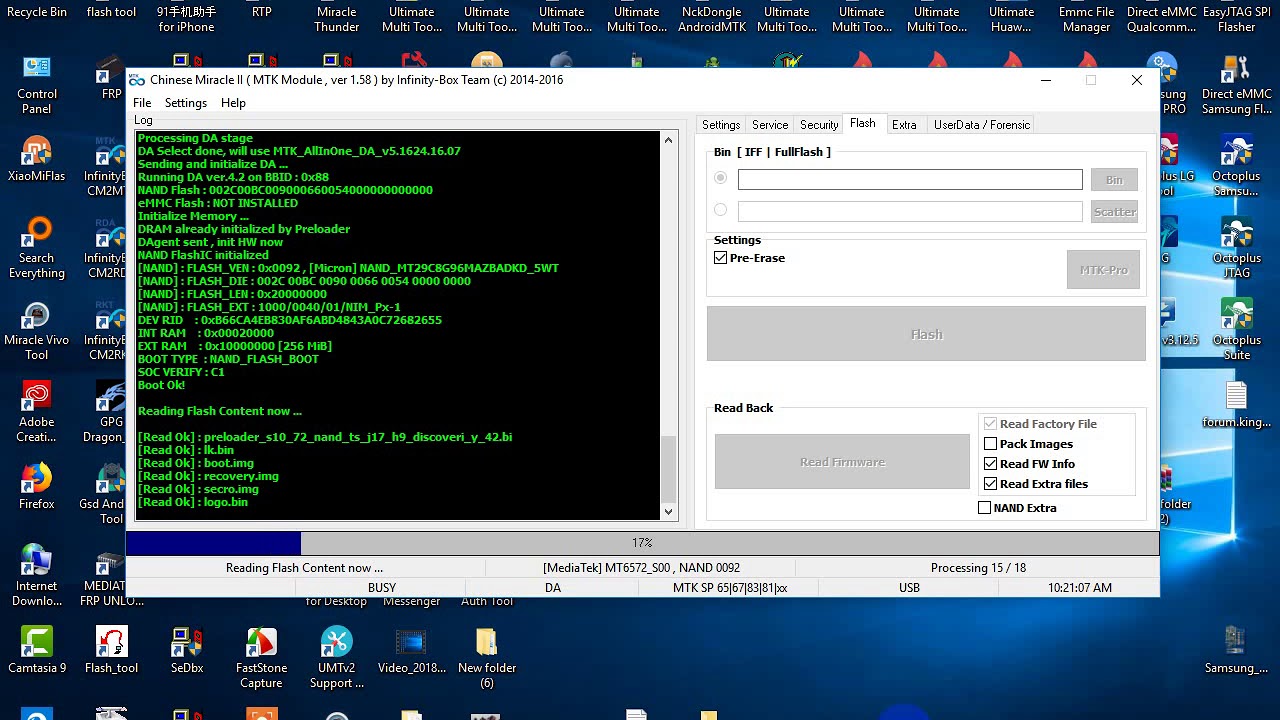Click '[Read Ok] : logo.bin' log line

[x=192, y=502]
